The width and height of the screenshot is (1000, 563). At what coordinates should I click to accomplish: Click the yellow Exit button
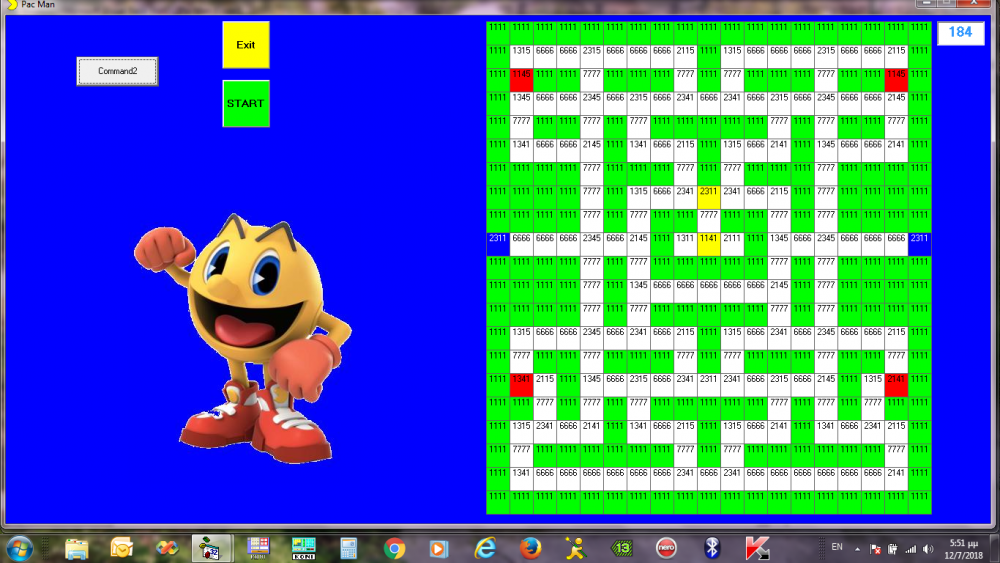coord(246,45)
